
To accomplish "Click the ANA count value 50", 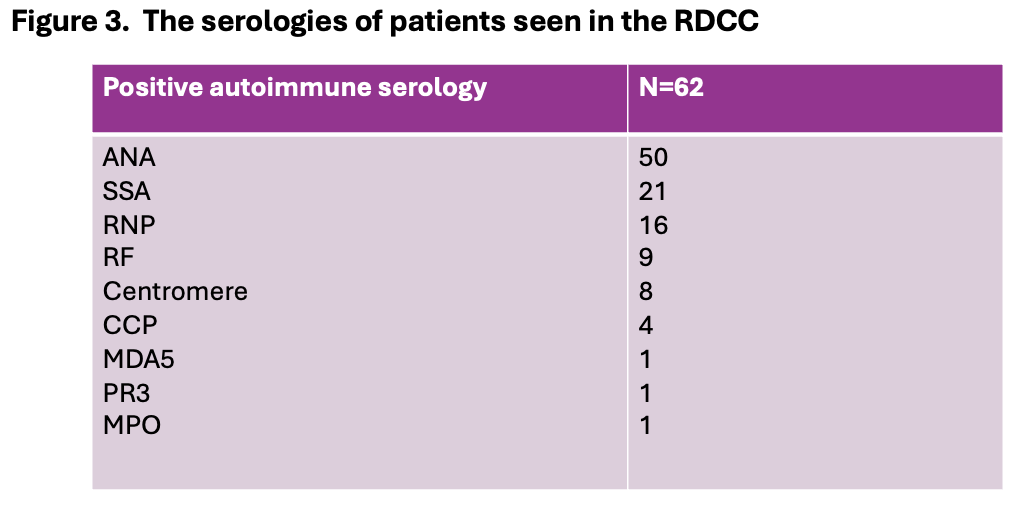I will (x=653, y=158).
